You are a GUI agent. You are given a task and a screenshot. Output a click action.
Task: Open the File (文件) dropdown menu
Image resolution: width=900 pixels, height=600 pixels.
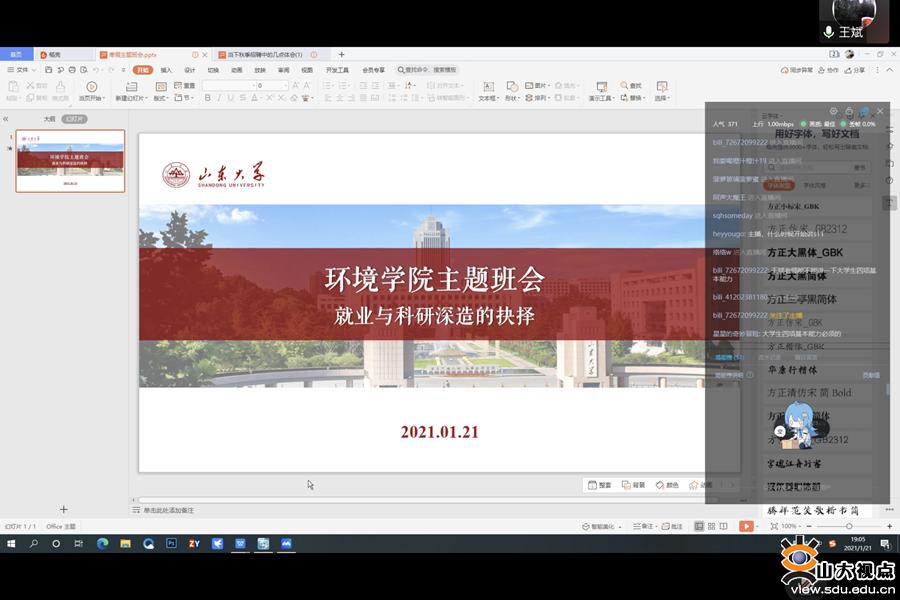(19, 70)
